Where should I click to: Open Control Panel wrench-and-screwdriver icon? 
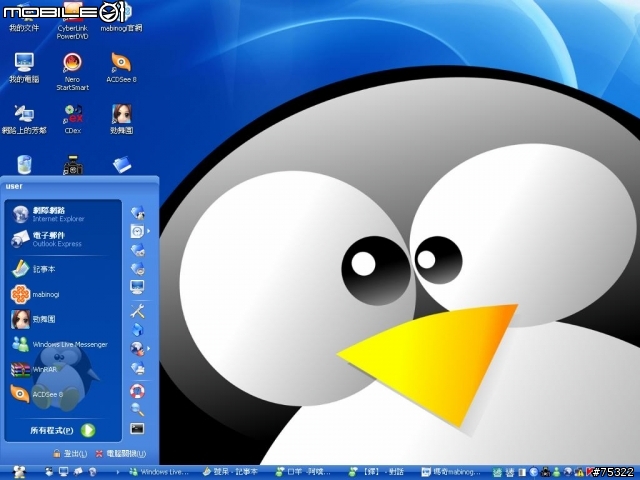click(138, 311)
